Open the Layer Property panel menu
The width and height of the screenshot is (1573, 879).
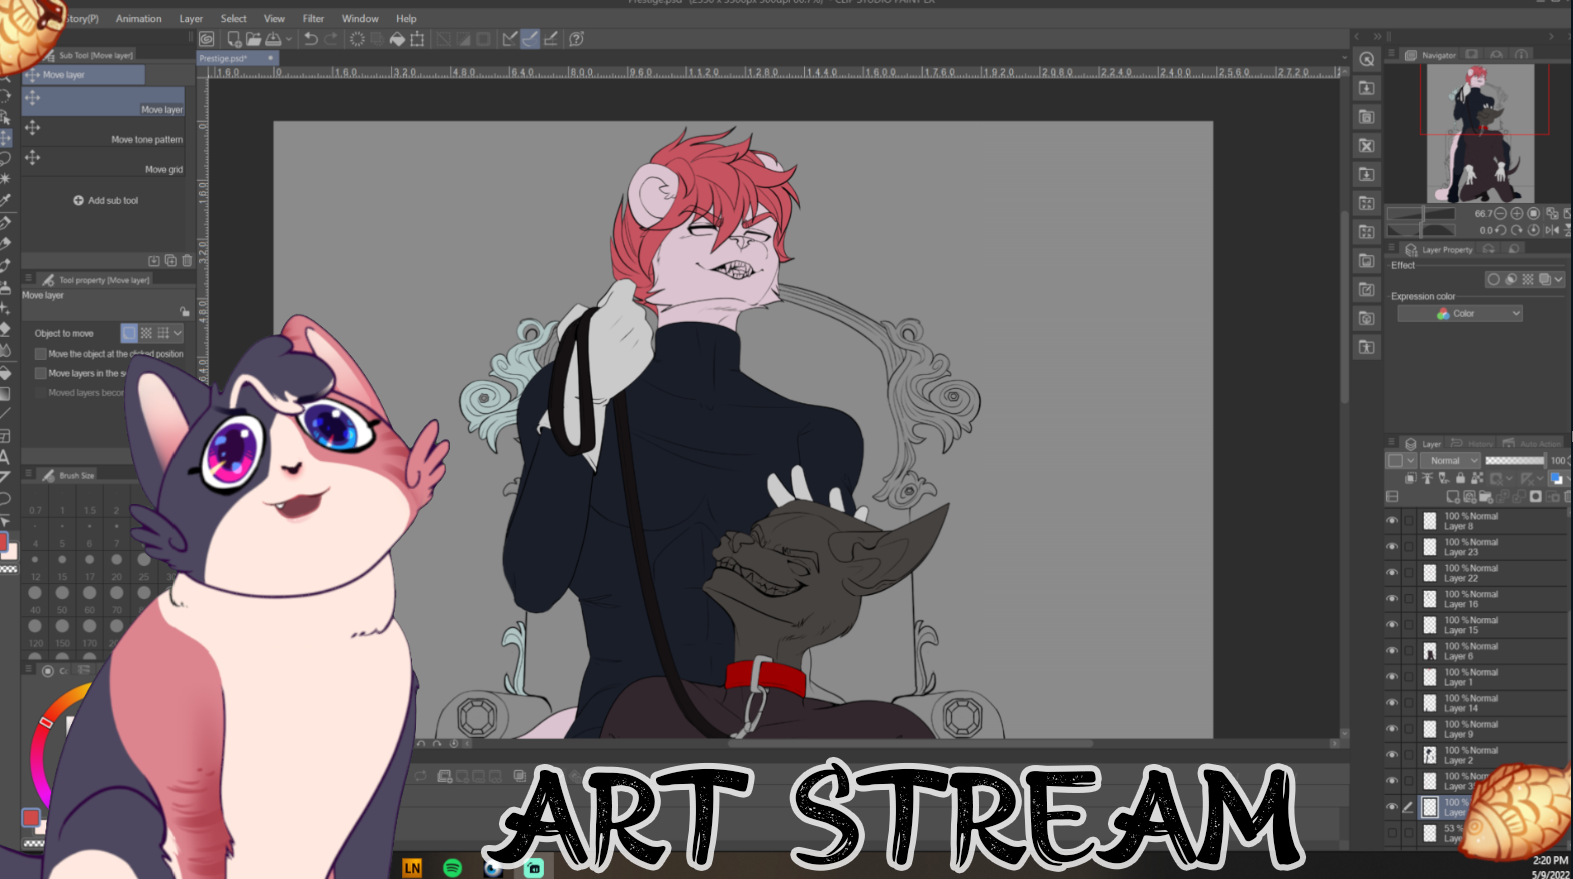(x=1391, y=249)
